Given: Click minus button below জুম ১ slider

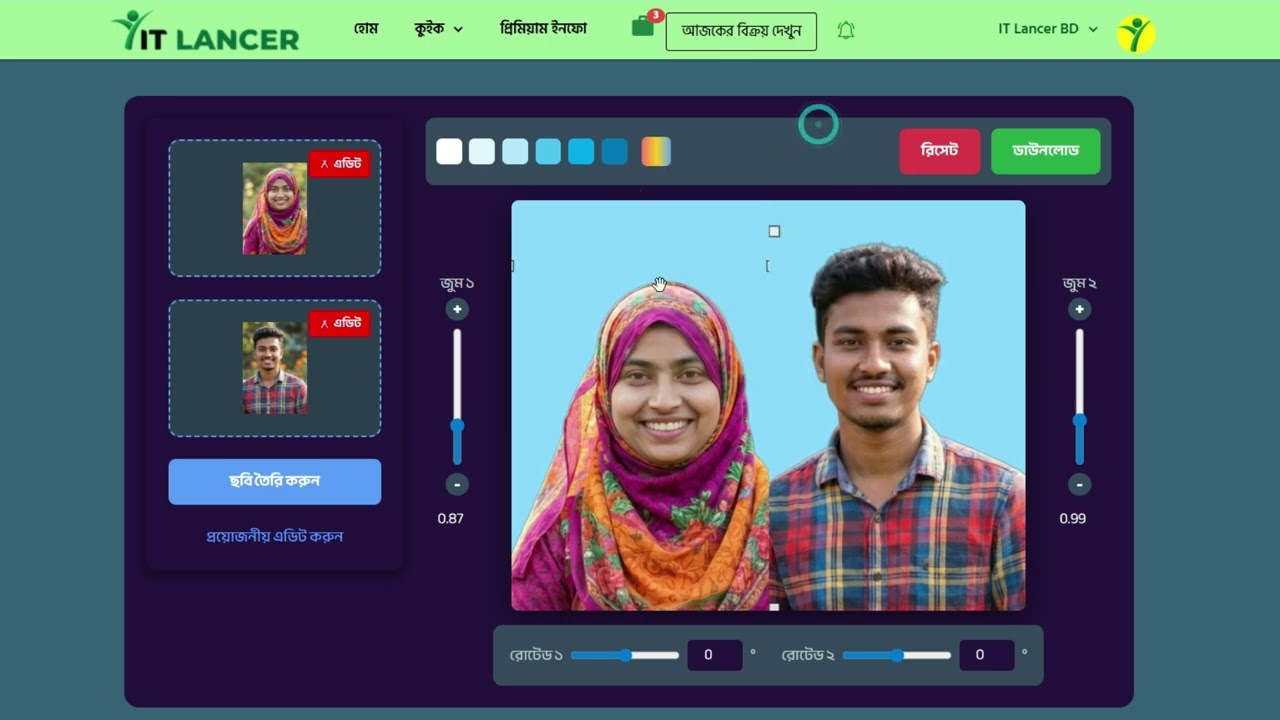Looking at the screenshot, I should tap(457, 484).
